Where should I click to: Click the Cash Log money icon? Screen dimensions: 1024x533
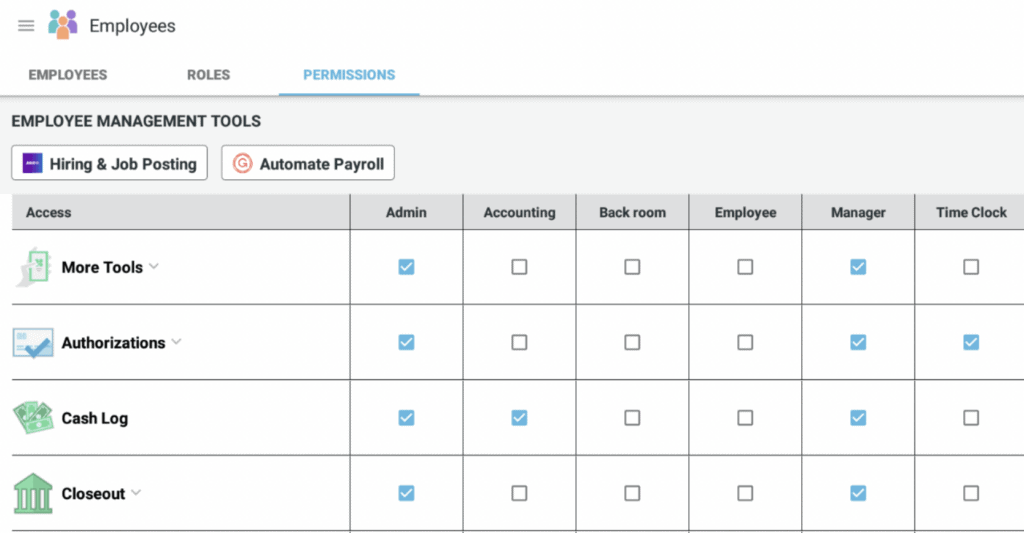[x=33, y=418]
